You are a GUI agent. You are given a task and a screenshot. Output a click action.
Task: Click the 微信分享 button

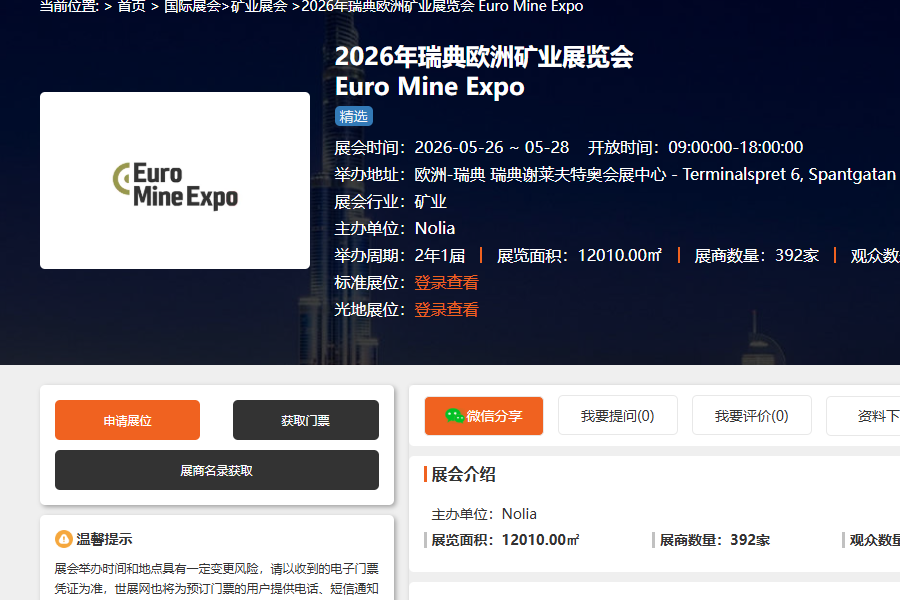point(484,416)
